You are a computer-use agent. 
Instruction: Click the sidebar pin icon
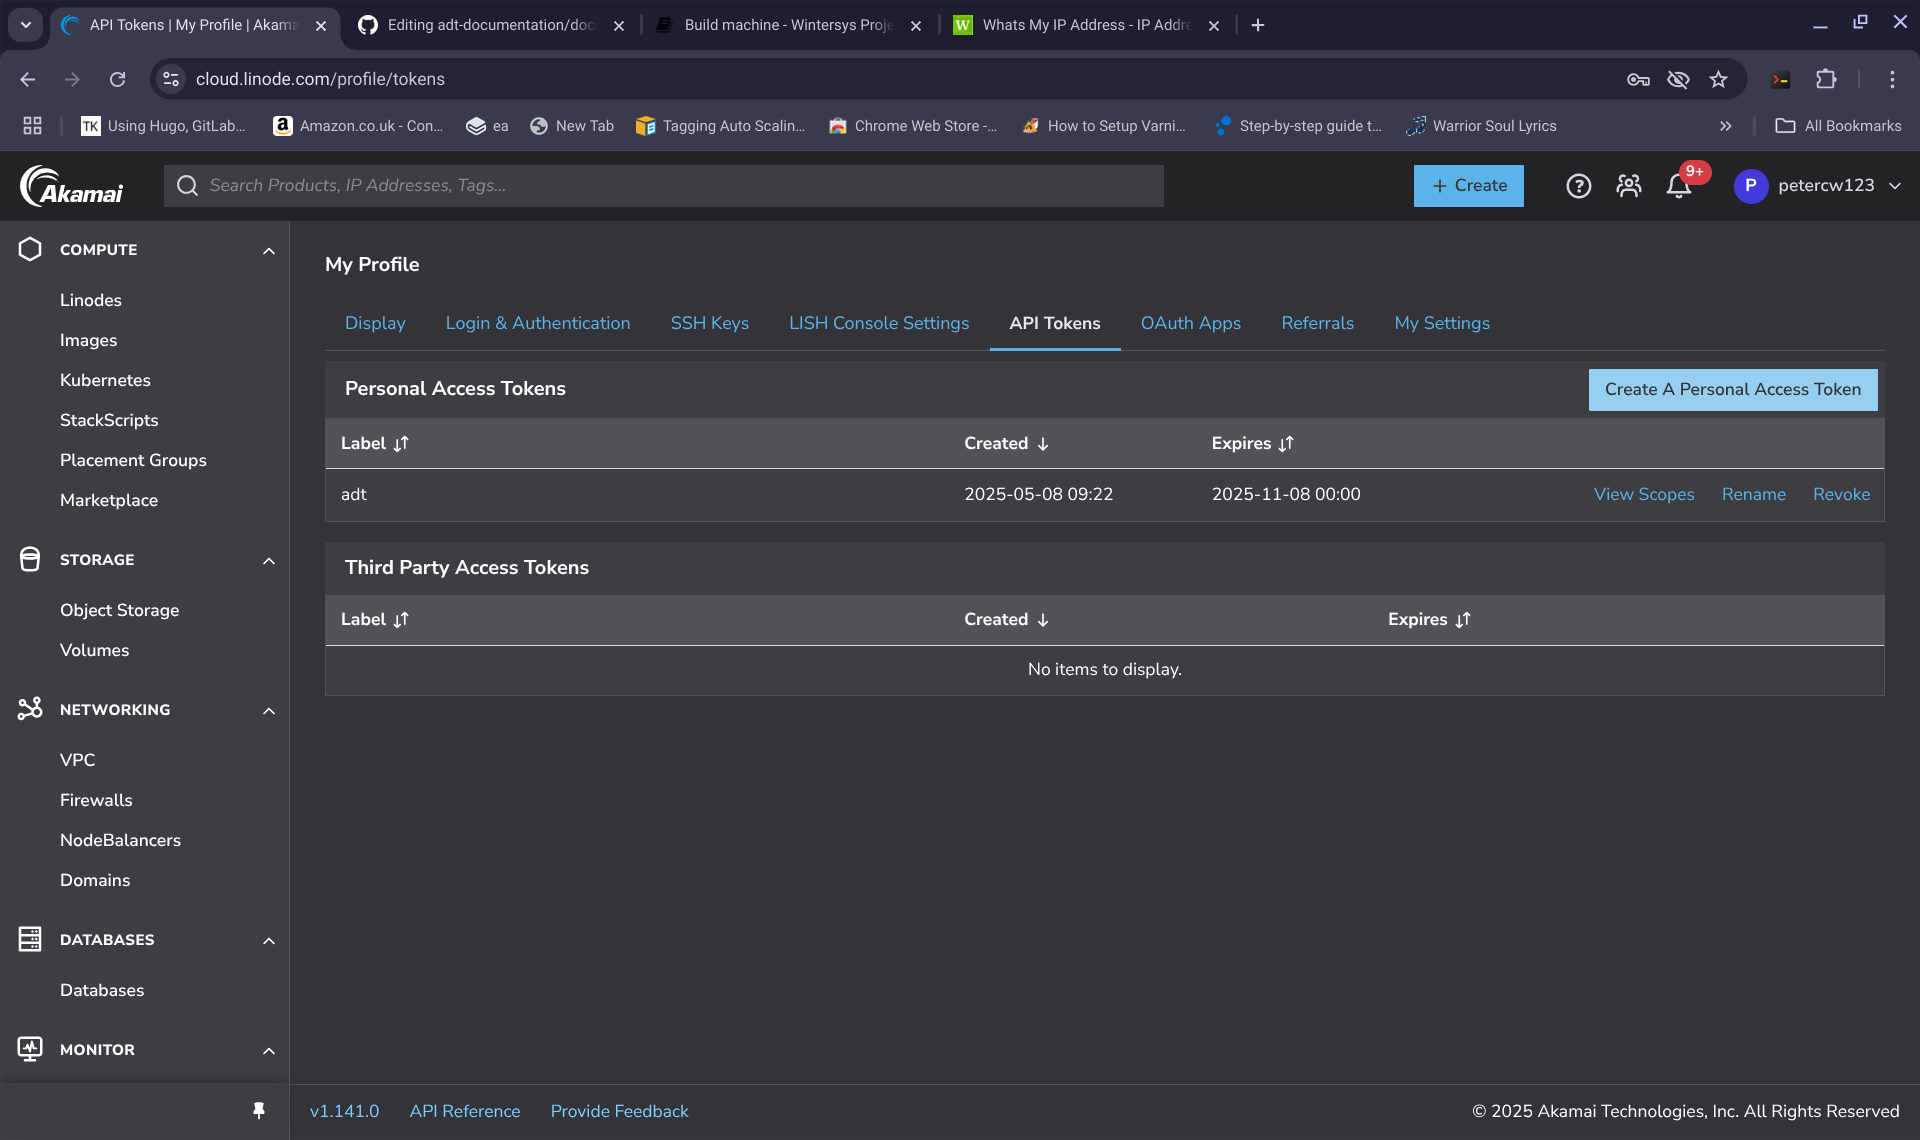pyautogui.click(x=259, y=1111)
